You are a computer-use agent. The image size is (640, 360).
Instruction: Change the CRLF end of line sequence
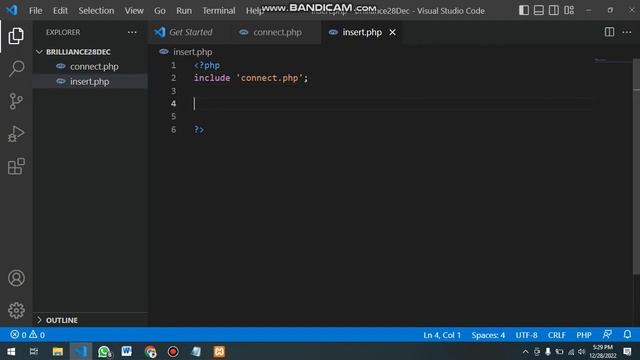(x=556, y=335)
